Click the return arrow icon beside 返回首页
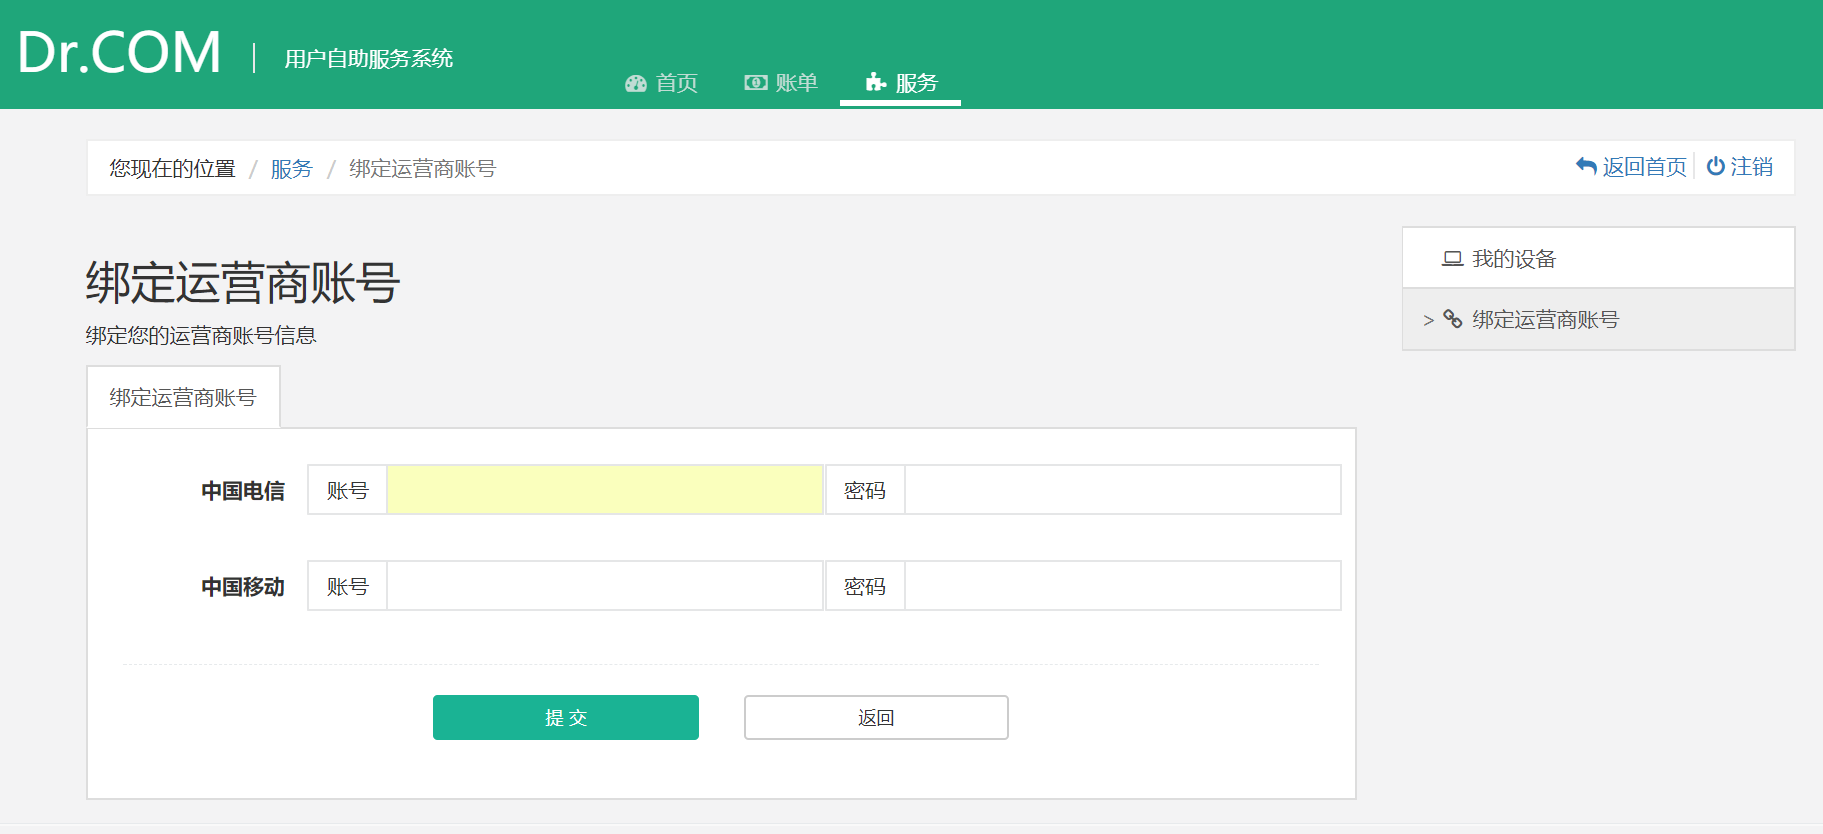 tap(1586, 167)
